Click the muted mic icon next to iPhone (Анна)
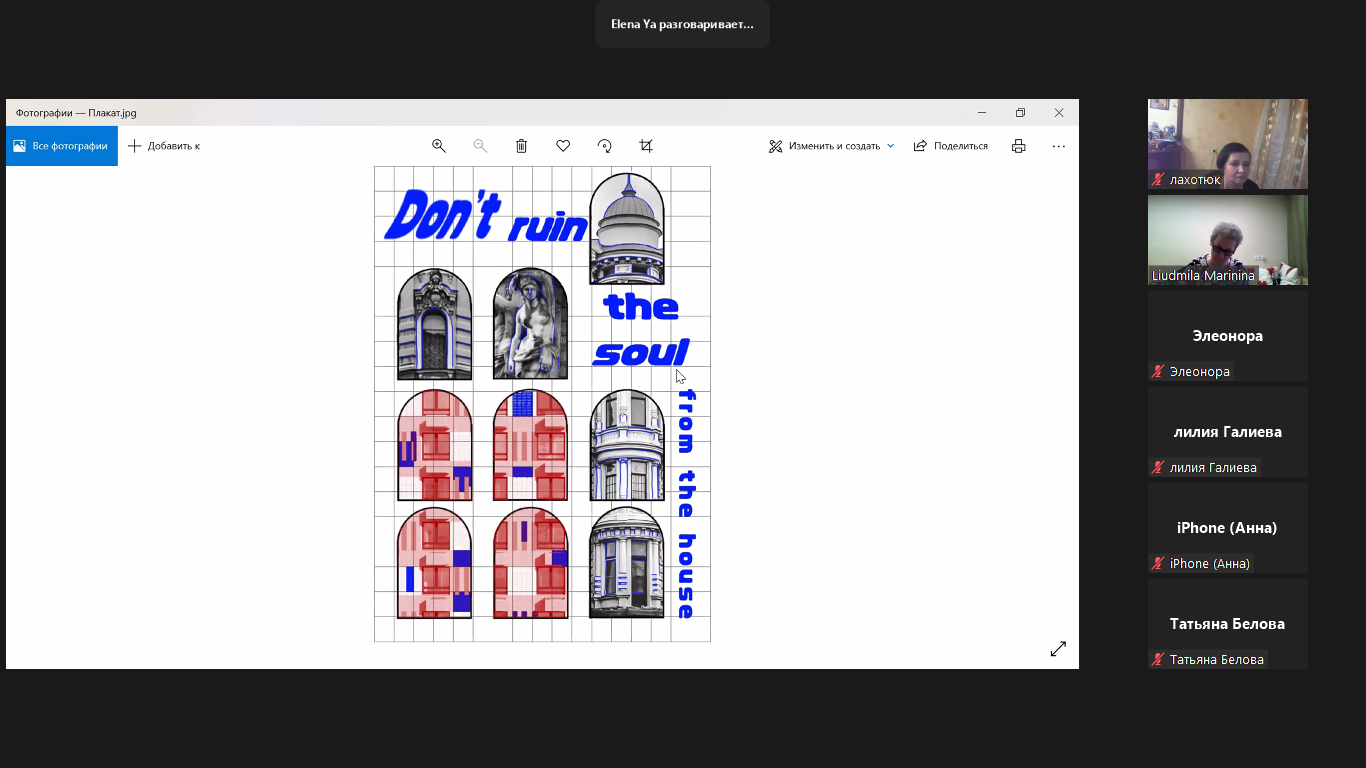 click(x=1158, y=563)
